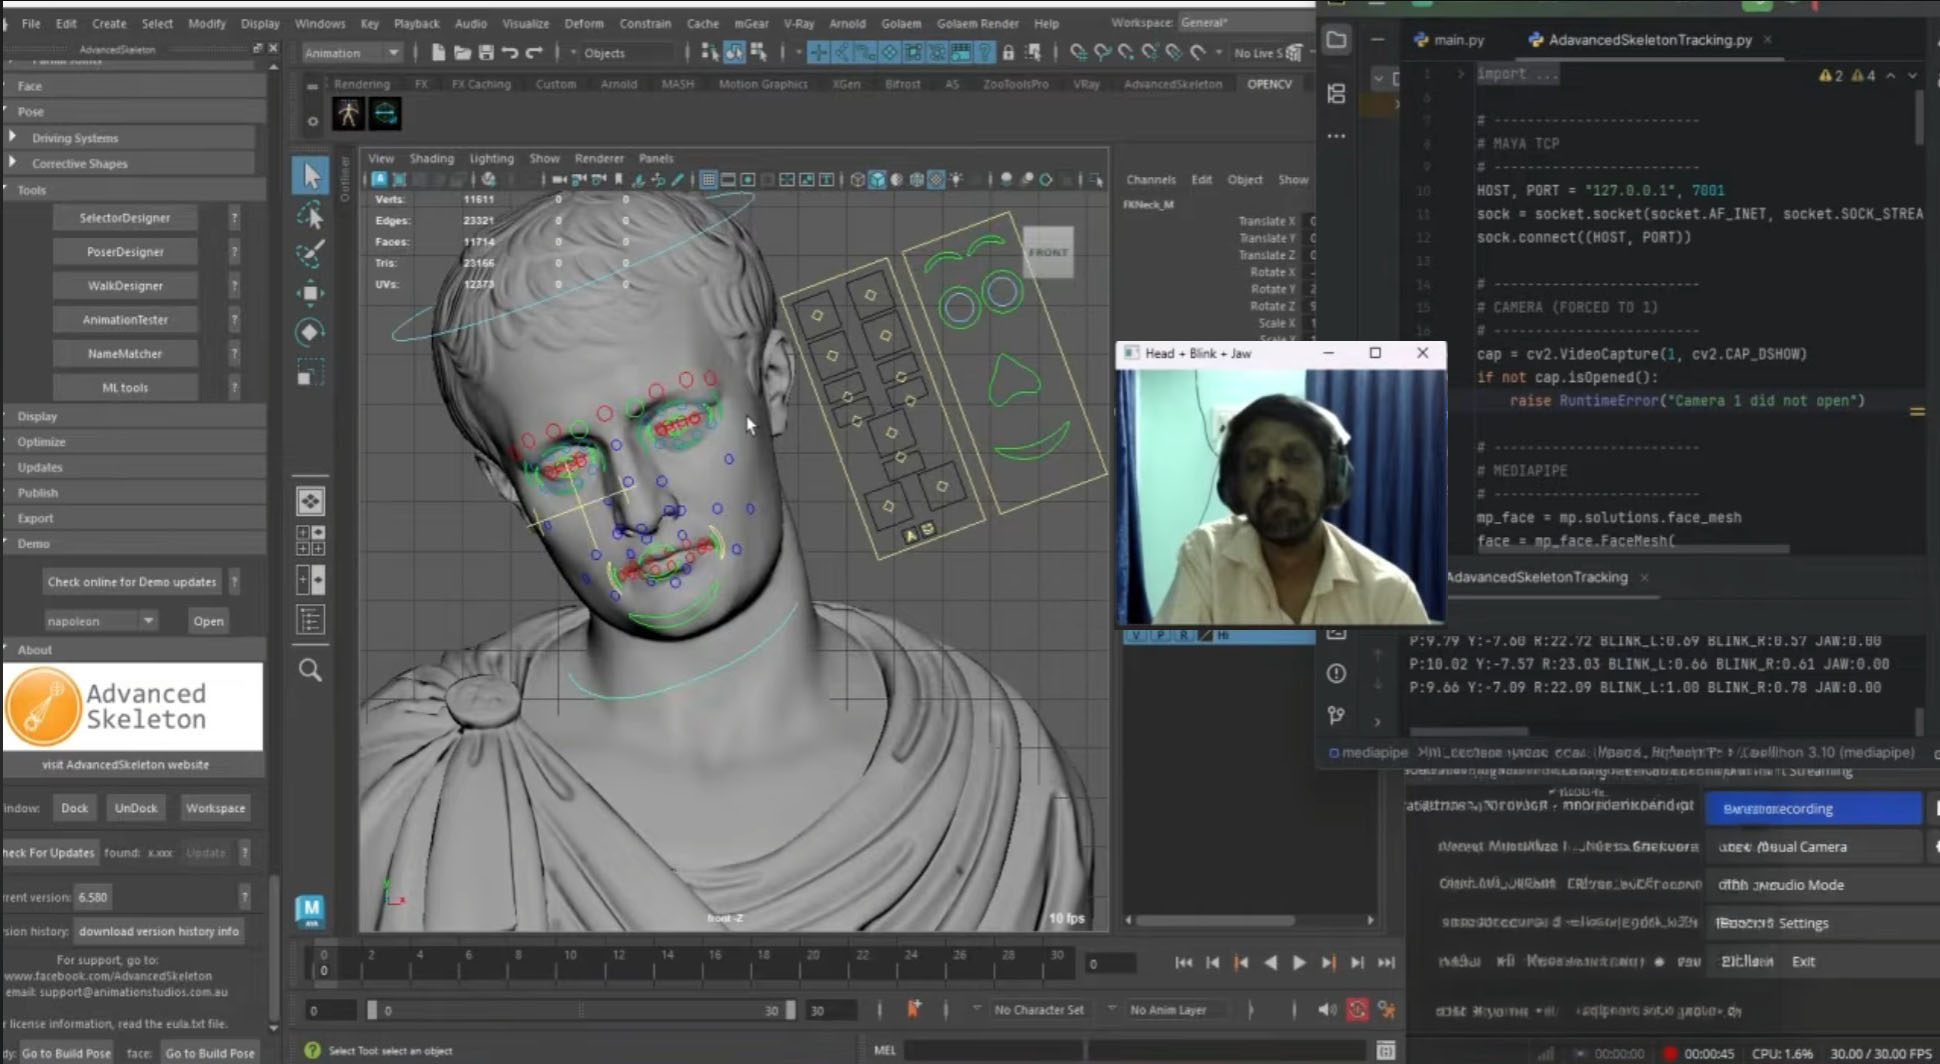This screenshot has width=1940, height=1064.
Task: Toggle timeline sound mute icon
Action: tap(1327, 1009)
